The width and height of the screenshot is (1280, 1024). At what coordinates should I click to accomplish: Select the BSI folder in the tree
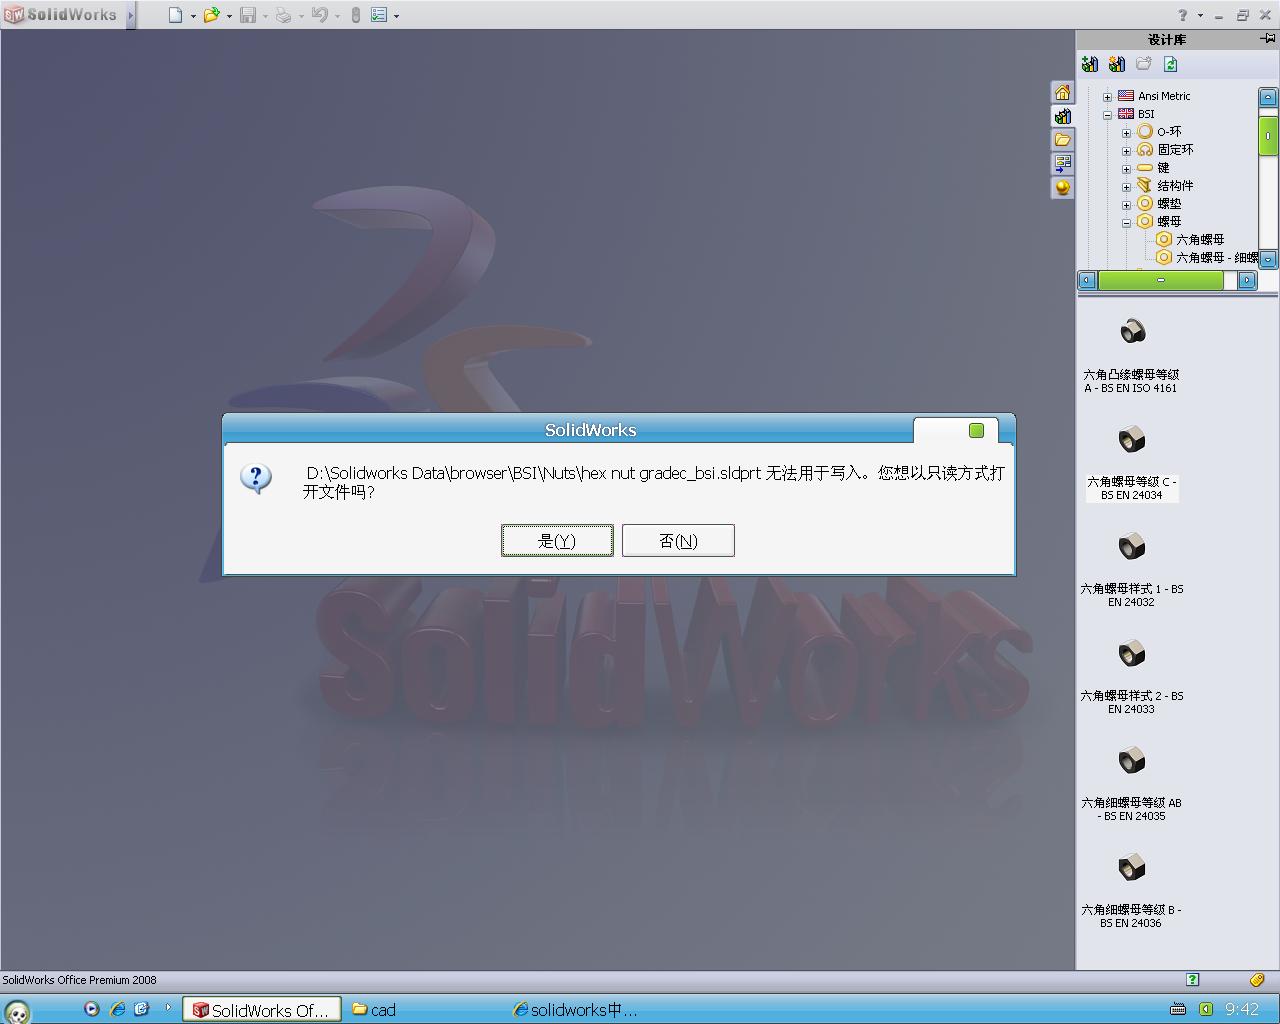(x=1146, y=114)
